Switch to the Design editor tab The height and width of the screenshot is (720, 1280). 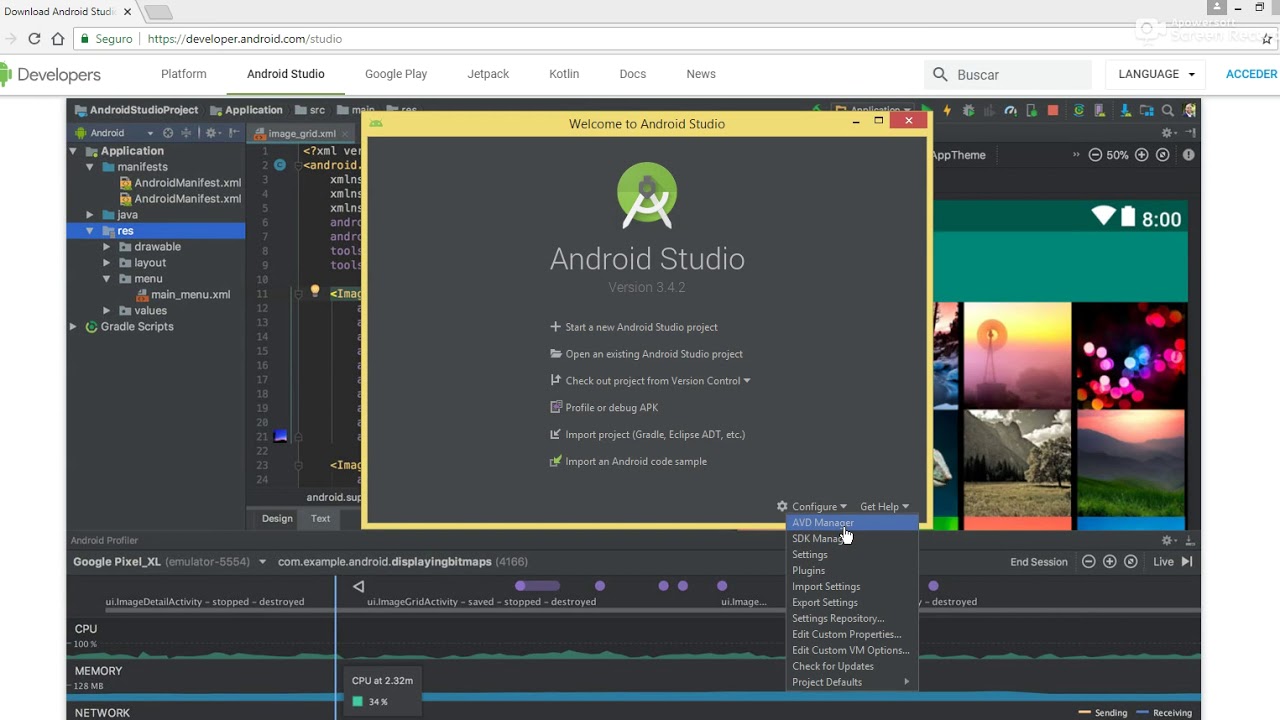[277, 519]
